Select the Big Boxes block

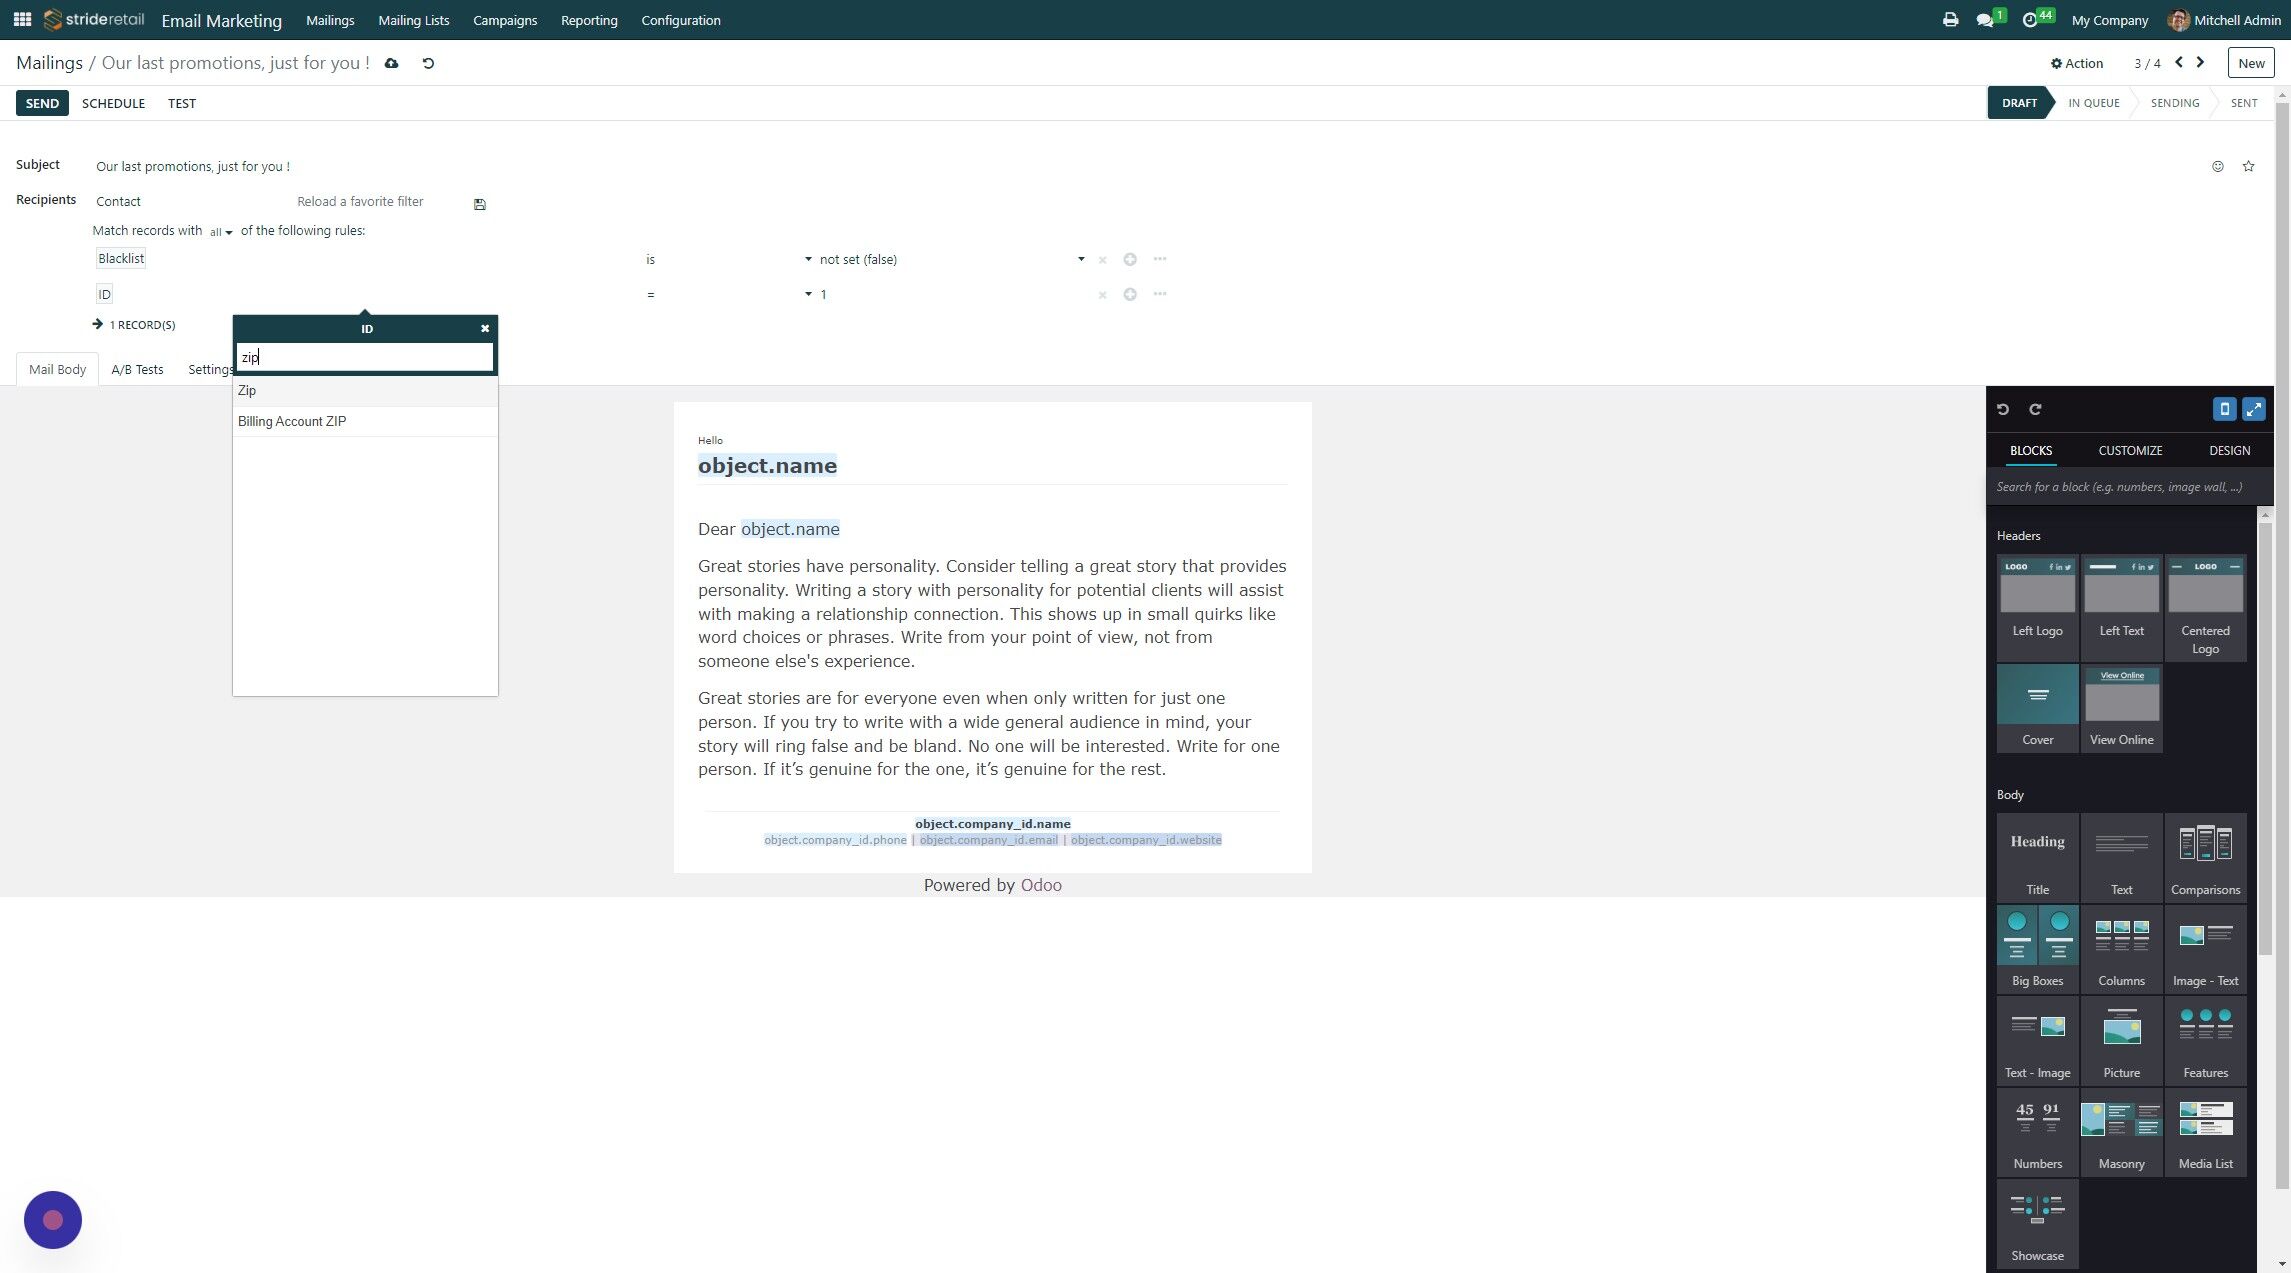[2037, 948]
